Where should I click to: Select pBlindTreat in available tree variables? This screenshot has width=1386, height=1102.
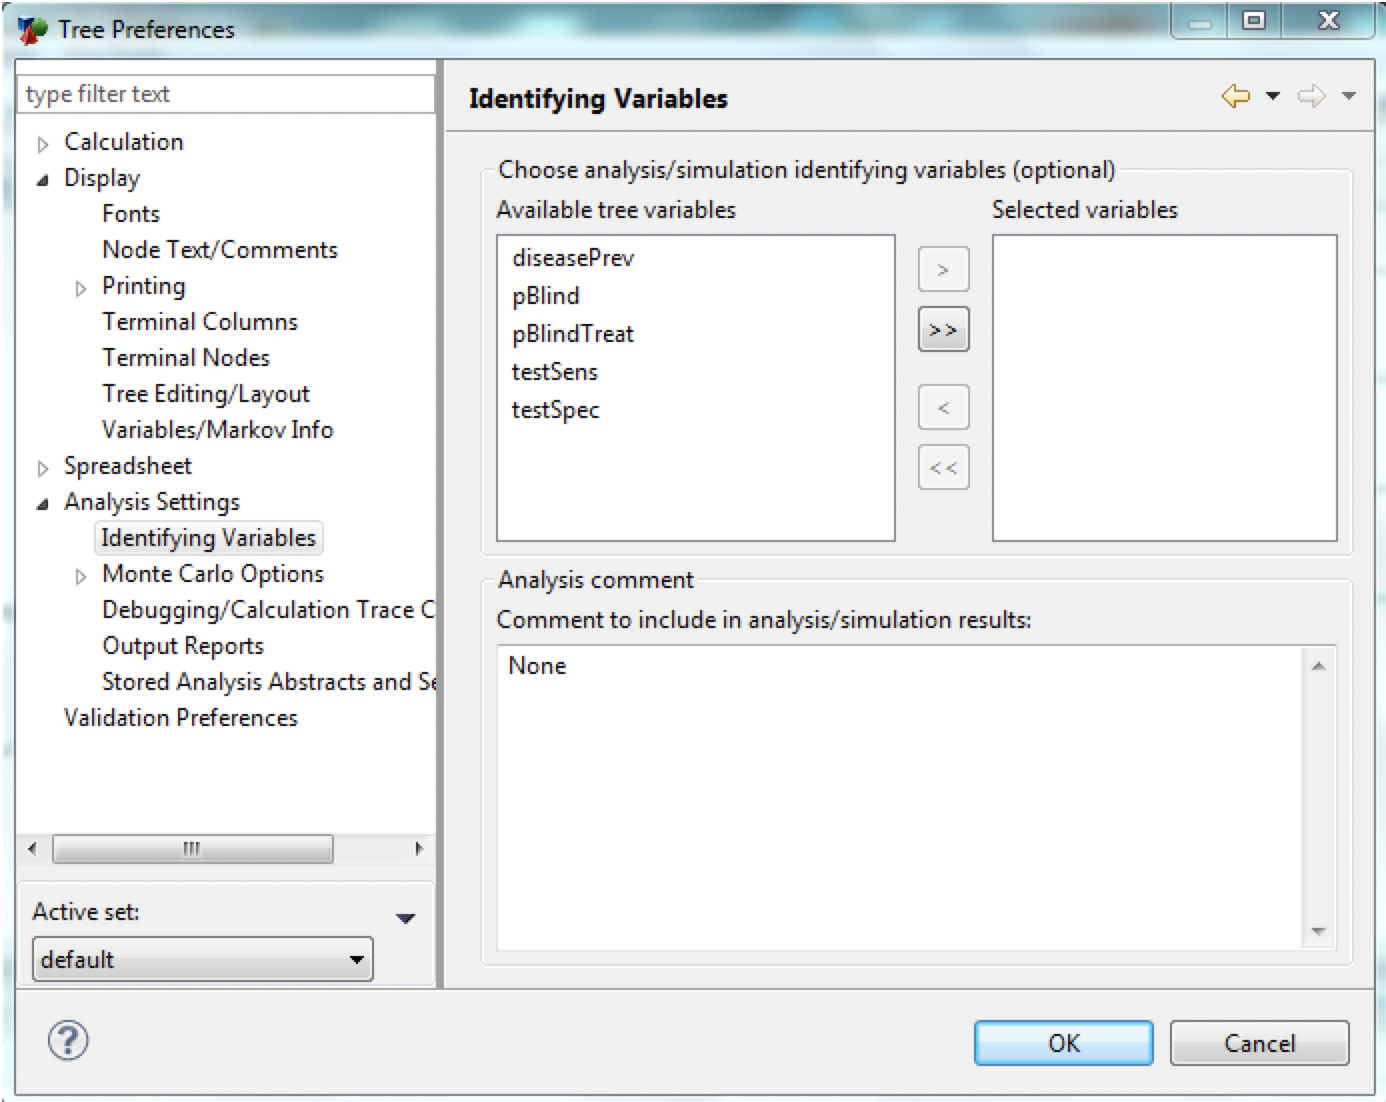(x=573, y=334)
